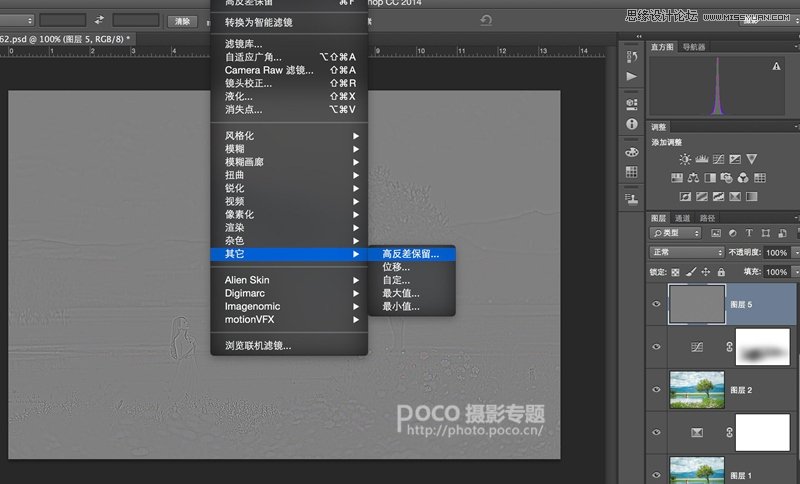Viewport: 800px width, 484px height.
Task: Add a Vibrance adjustment layer
Action: (752, 159)
